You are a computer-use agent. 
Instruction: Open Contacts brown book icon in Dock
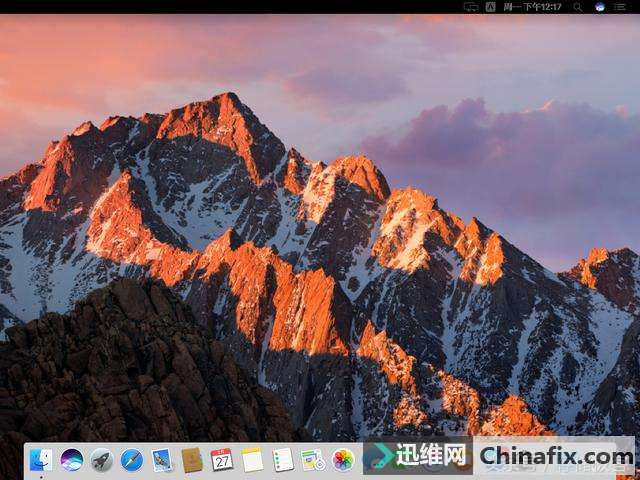pyautogui.click(x=192, y=460)
